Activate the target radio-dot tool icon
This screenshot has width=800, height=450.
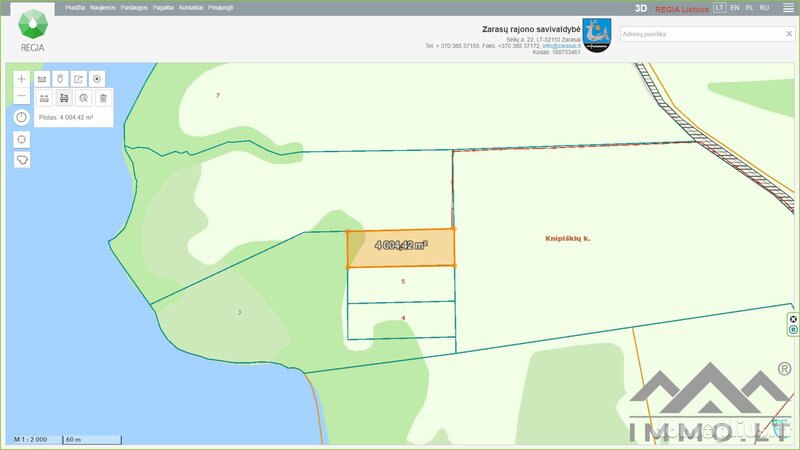(x=97, y=79)
